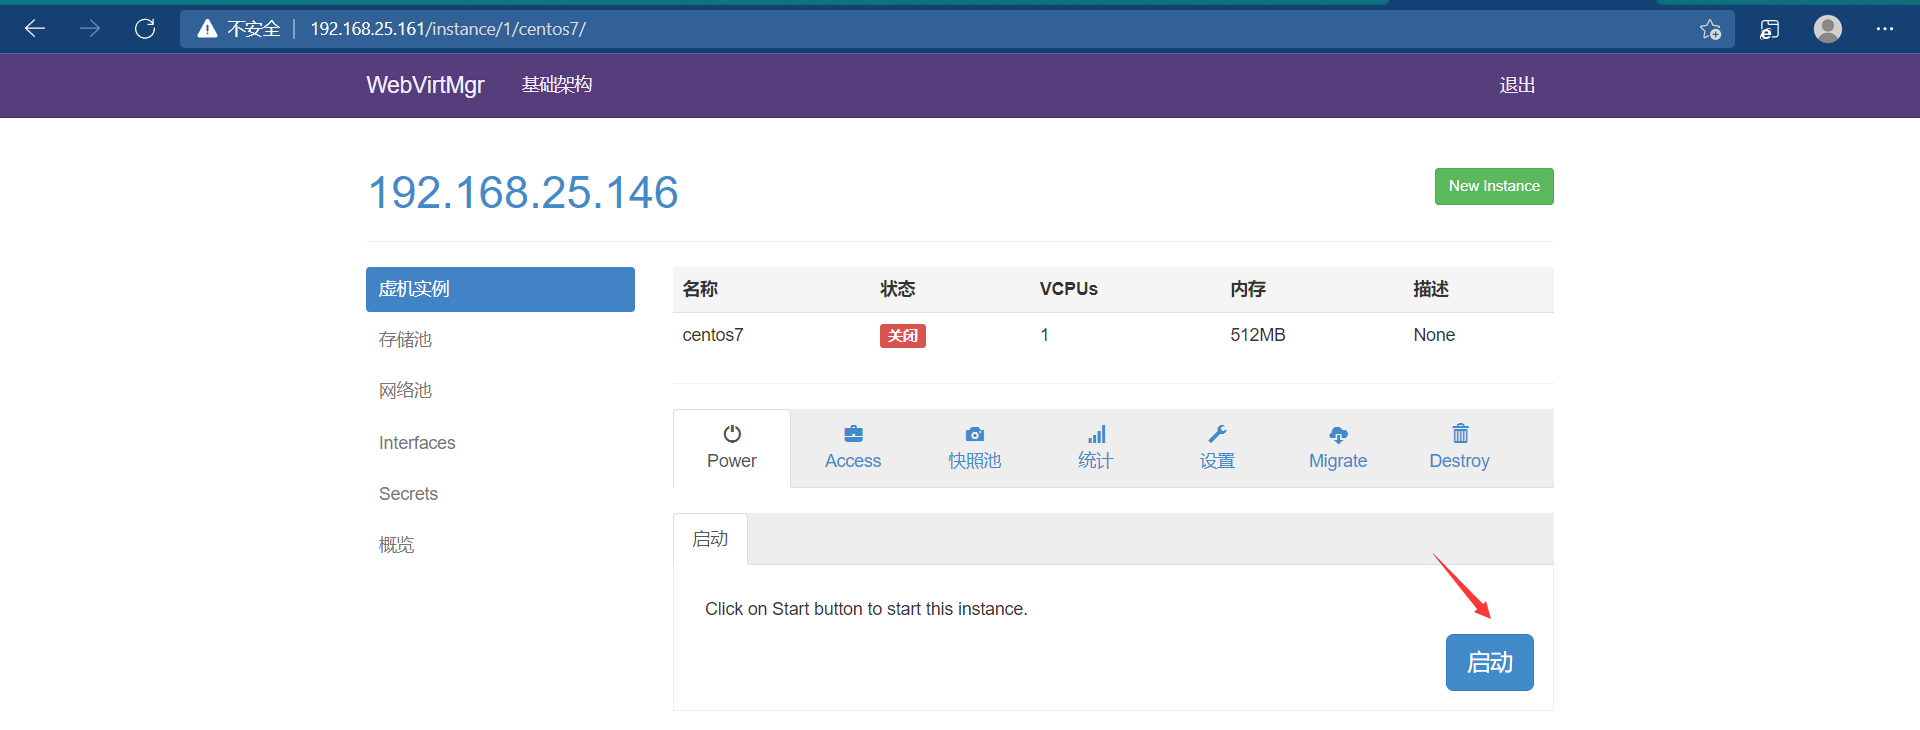
Task: Click the 不安全 security label
Action: 254,29
